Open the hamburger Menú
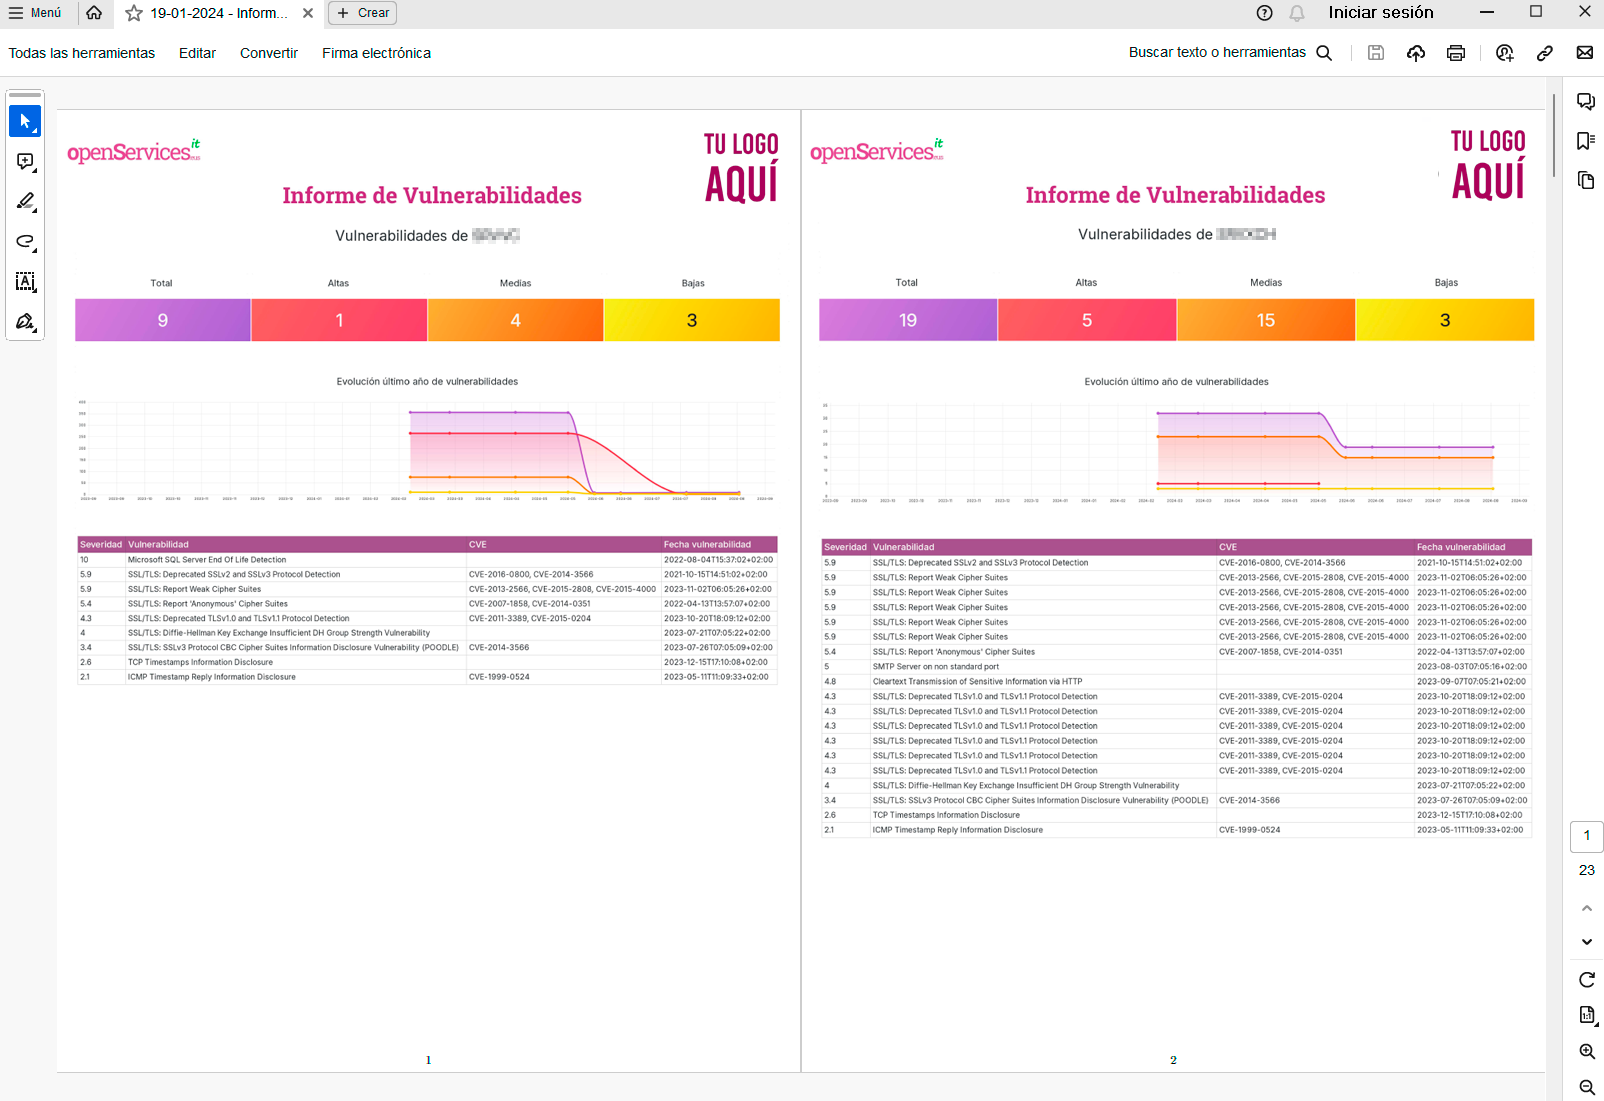1604x1101 pixels. pos(35,13)
